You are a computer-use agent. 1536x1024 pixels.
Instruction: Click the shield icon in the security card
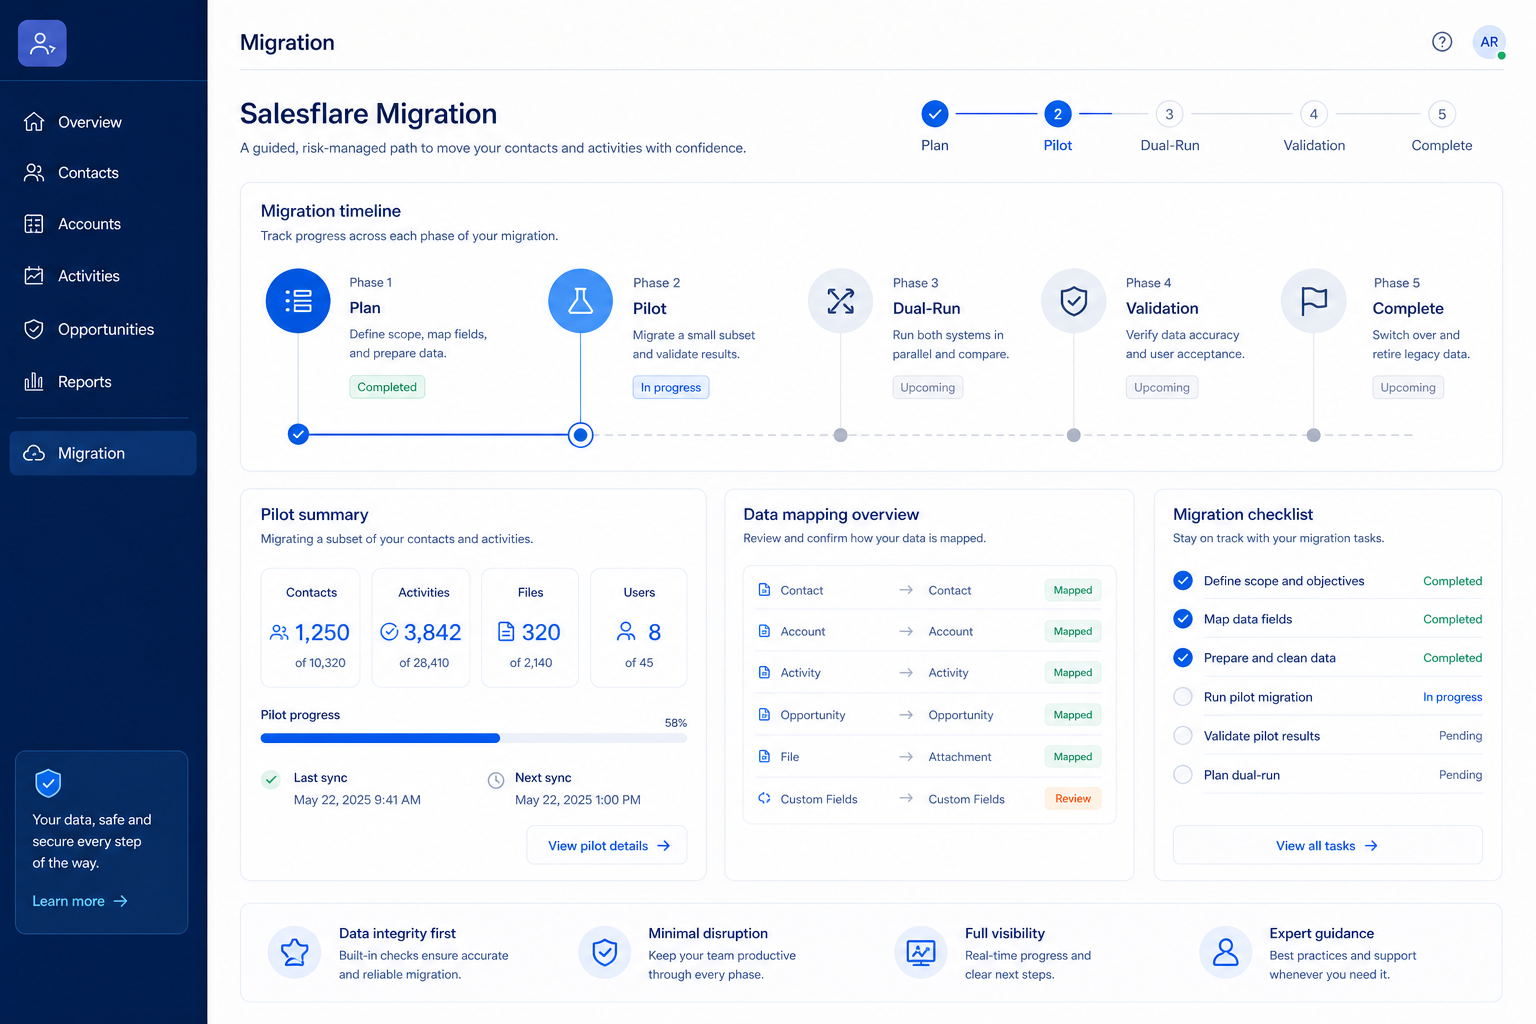coord(48,783)
